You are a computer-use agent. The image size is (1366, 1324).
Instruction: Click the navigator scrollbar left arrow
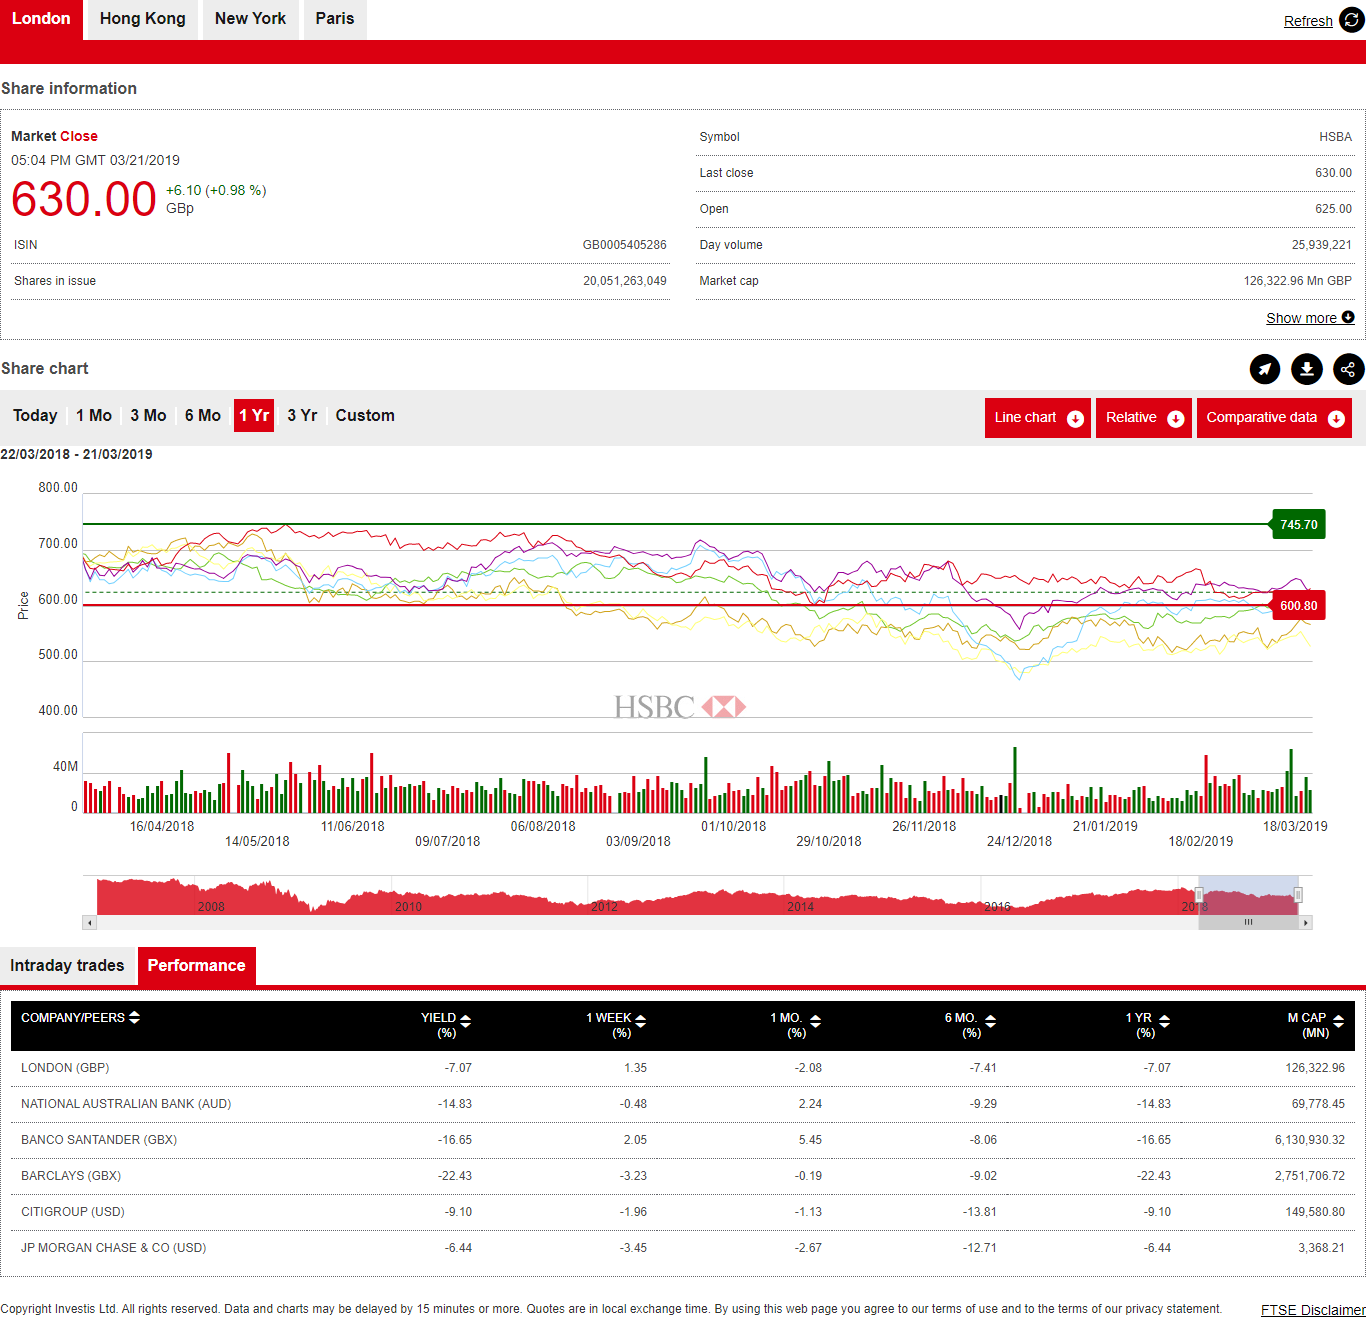click(x=90, y=923)
